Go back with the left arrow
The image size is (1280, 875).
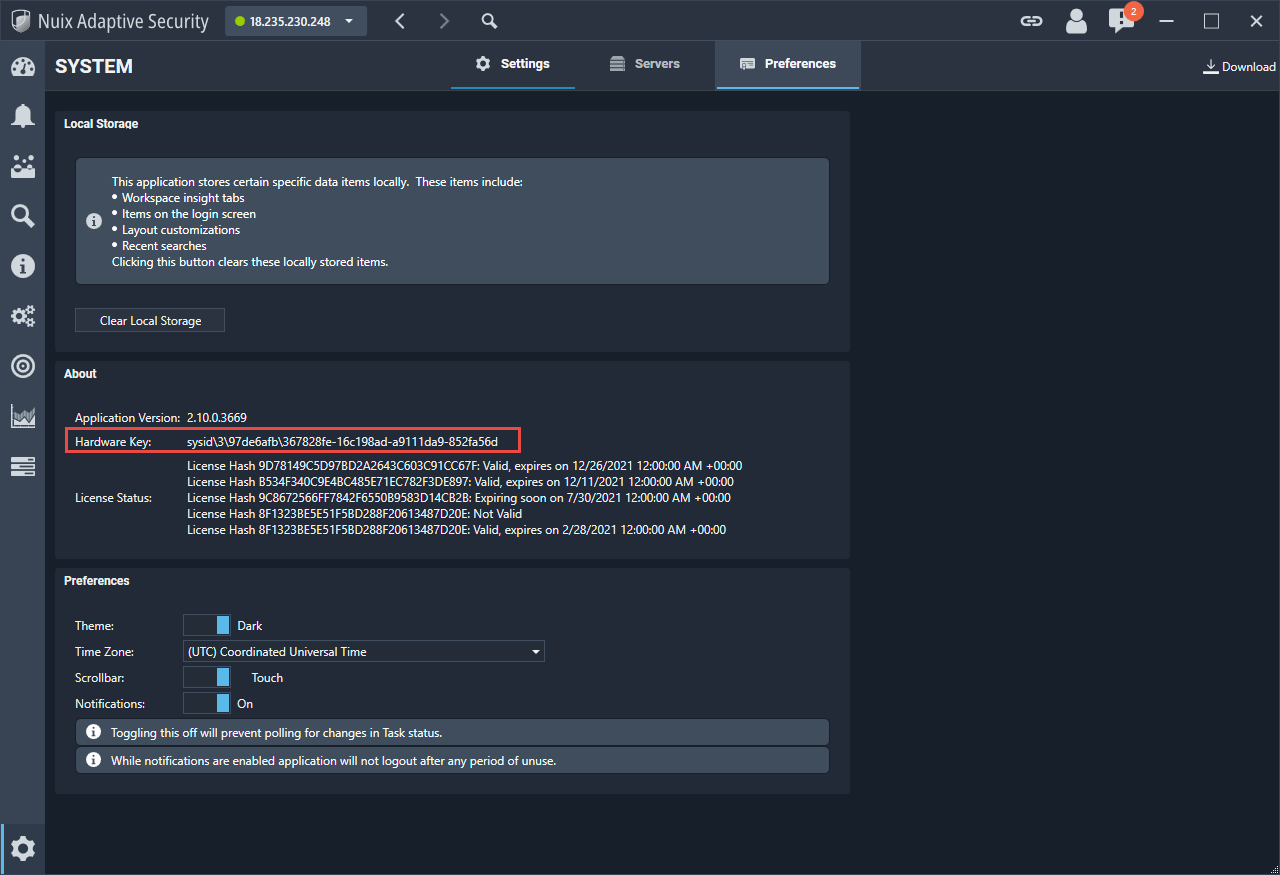click(400, 21)
